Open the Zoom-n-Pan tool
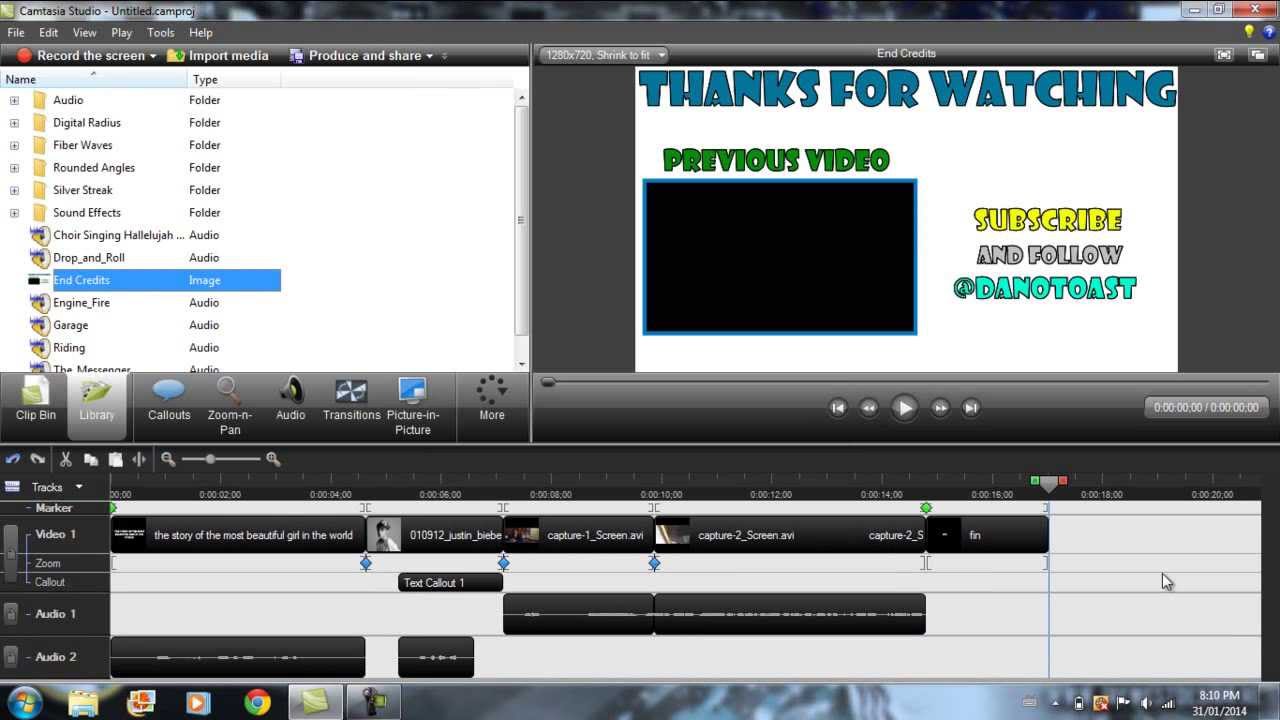 tap(230, 406)
